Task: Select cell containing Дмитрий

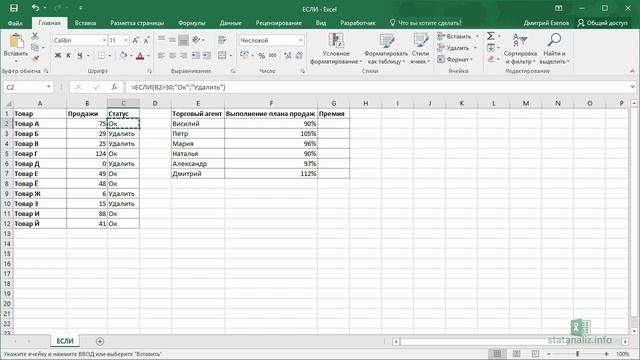Action: pos(198,173)
